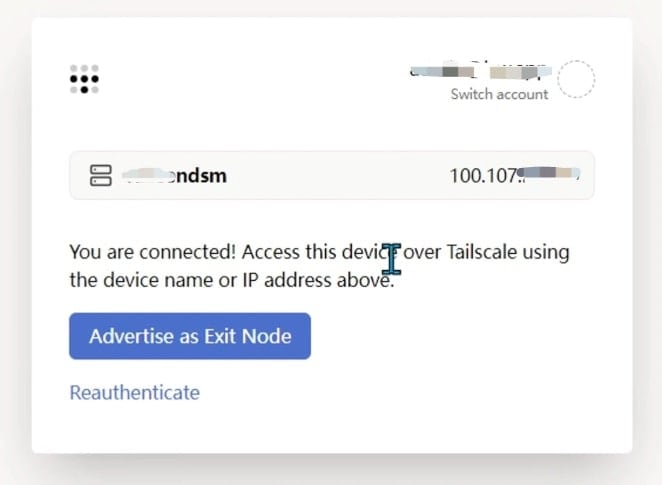The image size is (662, 485).
Task: Click the blurred part of the IP address
Action: [x=550, y=174]
